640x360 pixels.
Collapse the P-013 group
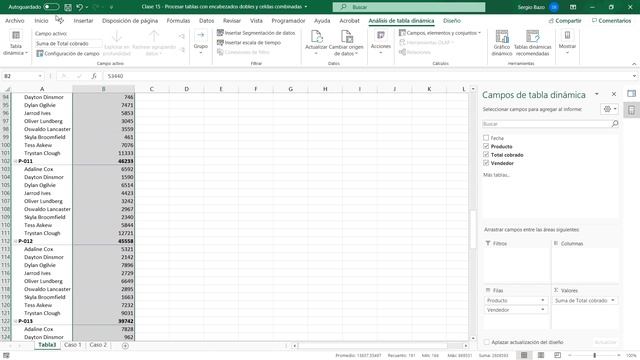click(16, 321)
